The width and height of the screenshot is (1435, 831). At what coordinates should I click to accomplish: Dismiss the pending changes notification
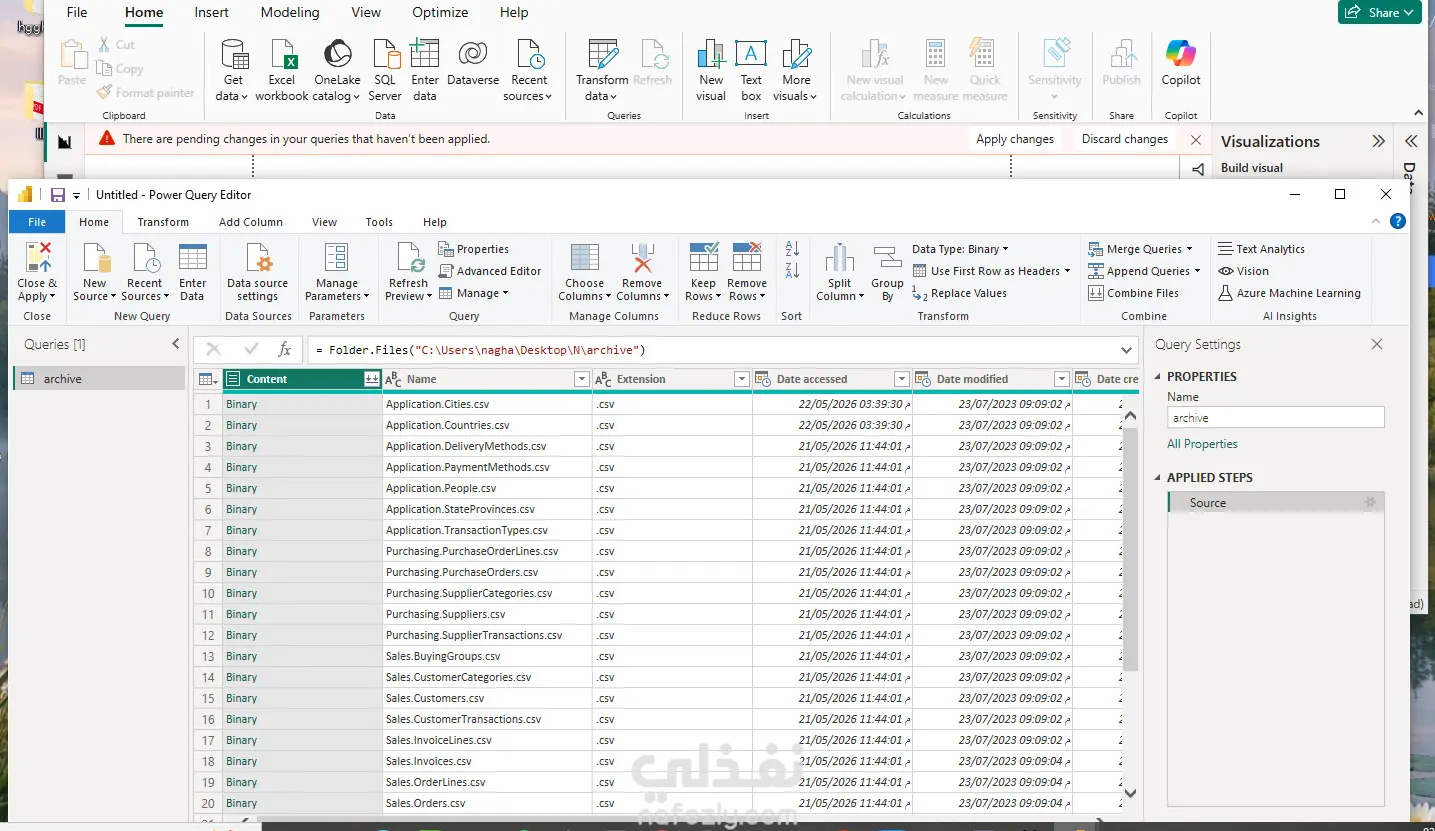point(1196,140)
